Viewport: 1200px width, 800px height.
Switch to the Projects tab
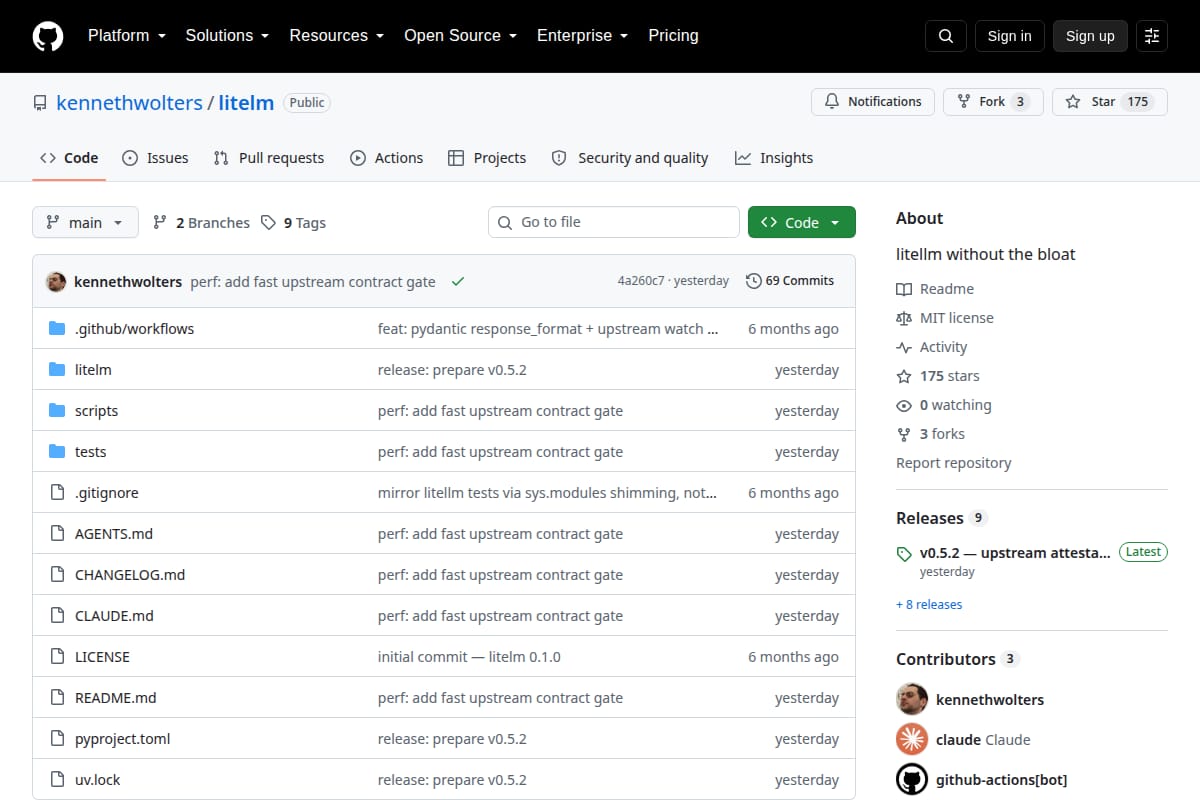point(487,158)
